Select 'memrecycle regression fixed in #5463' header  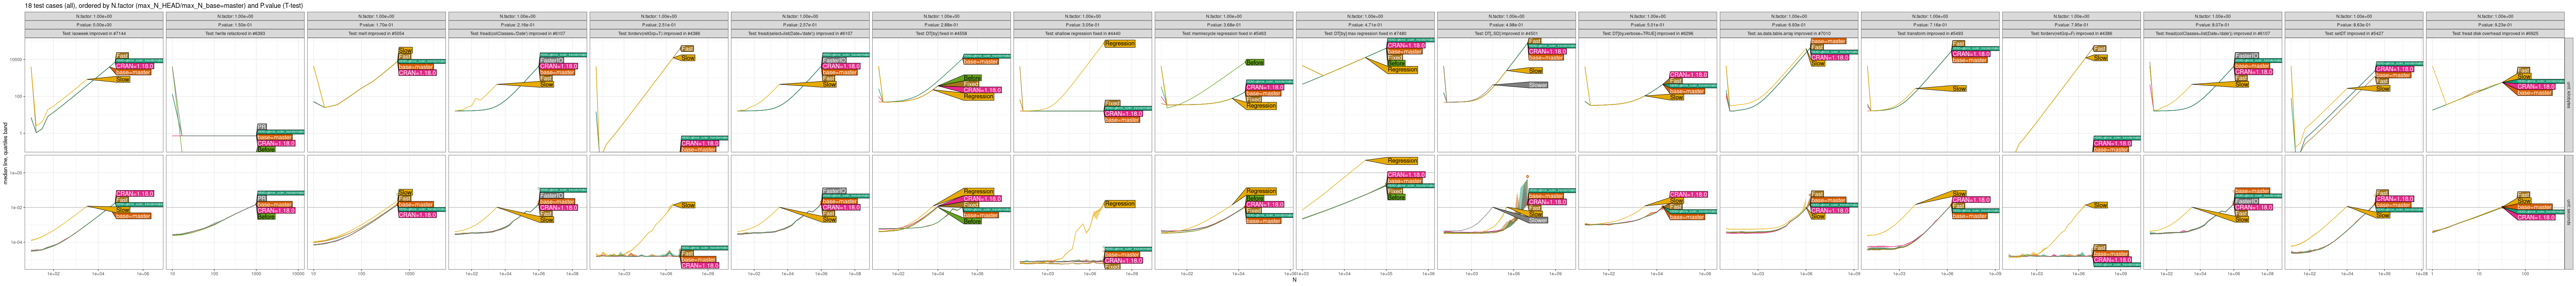click(1223, 33)
